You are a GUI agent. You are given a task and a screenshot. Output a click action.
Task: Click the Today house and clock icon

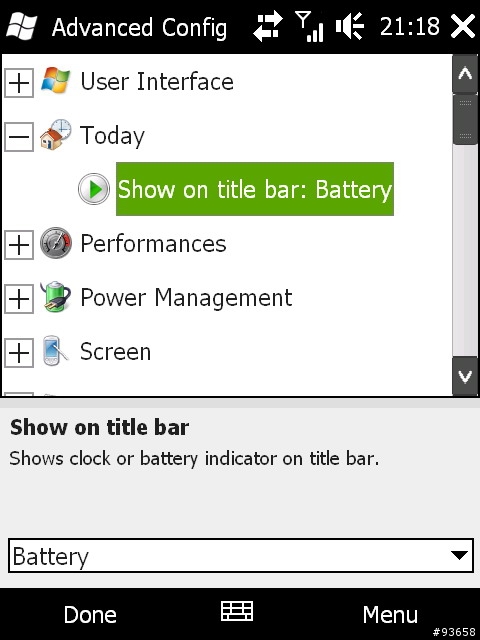tap(56, 135)
